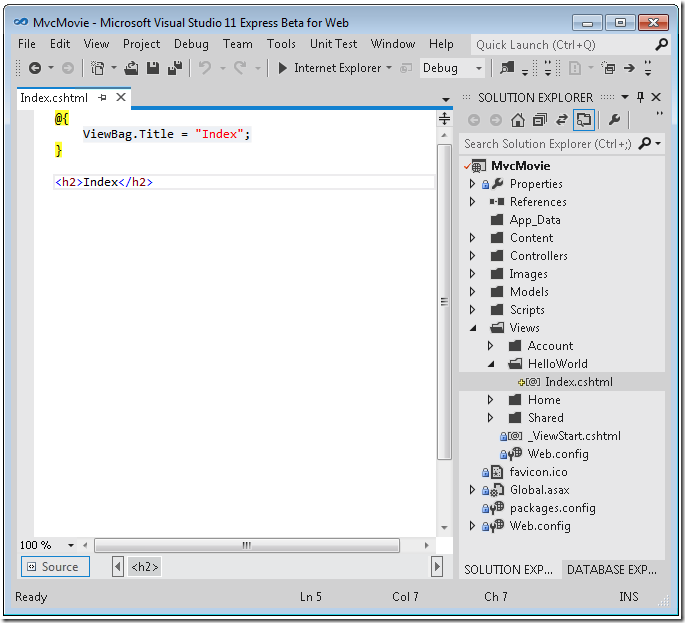Open the Tools menu

[x=281, y=44]
